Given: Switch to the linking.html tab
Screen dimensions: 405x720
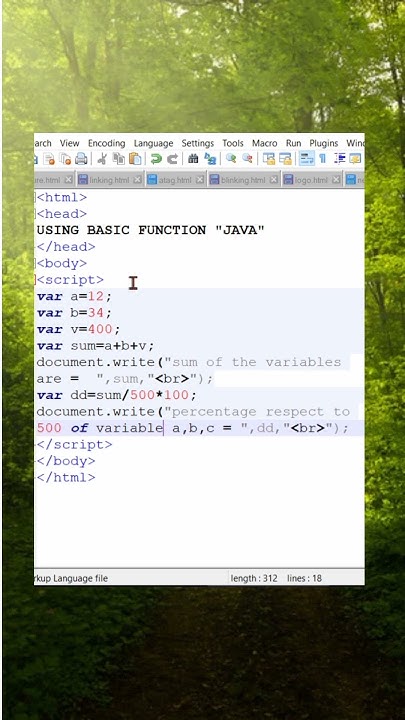Looking at the screenshot, I should pyautogui.click(x=109, y=180).
